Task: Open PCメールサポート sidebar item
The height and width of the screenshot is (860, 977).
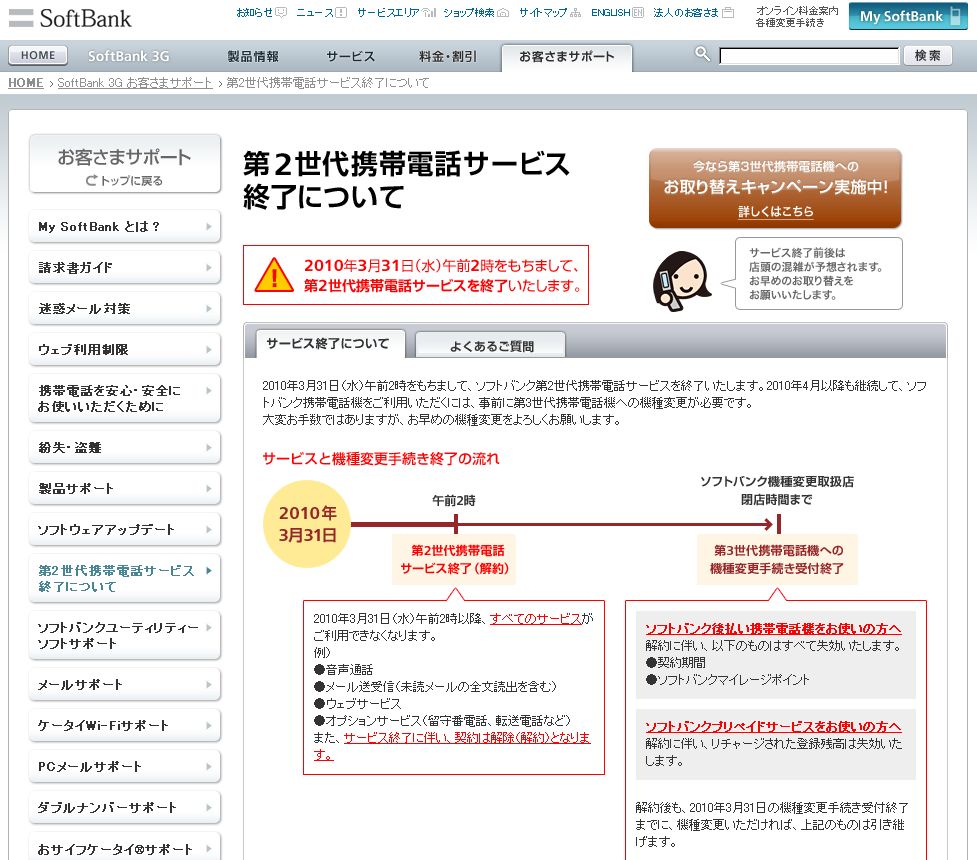Action: 125,767
